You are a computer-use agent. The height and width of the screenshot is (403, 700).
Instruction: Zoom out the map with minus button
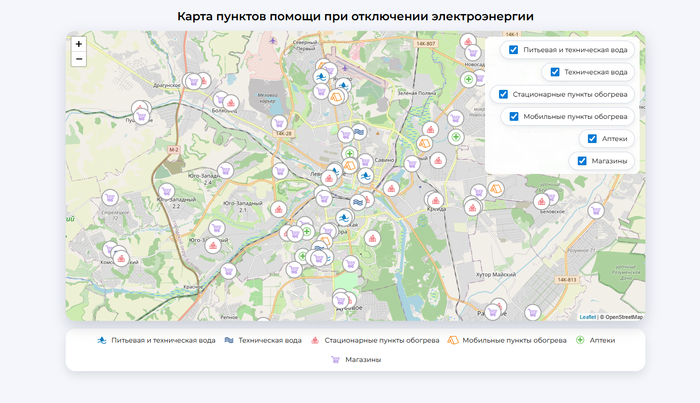tap(79, 58)
